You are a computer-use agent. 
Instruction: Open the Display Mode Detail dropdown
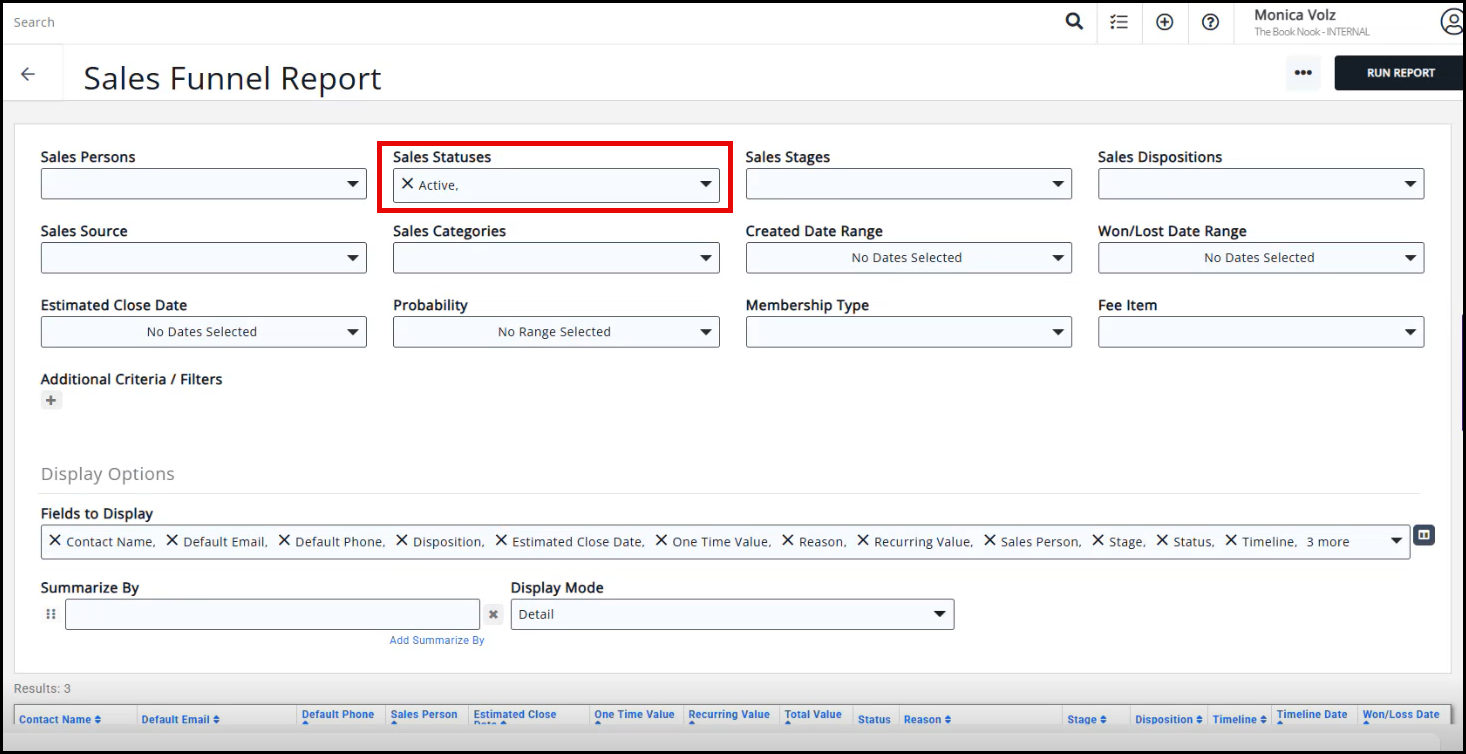pyautogui.click(x=732, y=614)
